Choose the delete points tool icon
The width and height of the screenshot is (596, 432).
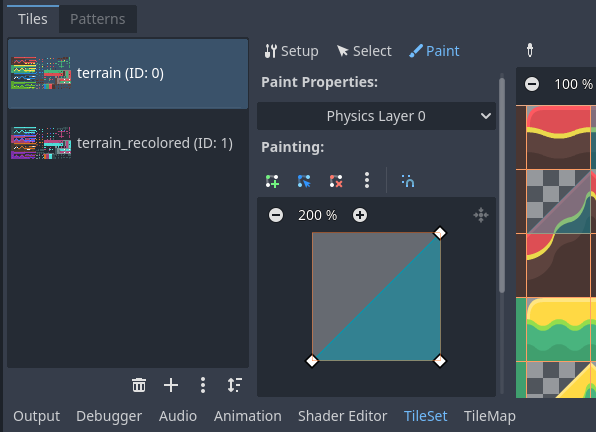(x=336, y=181)
